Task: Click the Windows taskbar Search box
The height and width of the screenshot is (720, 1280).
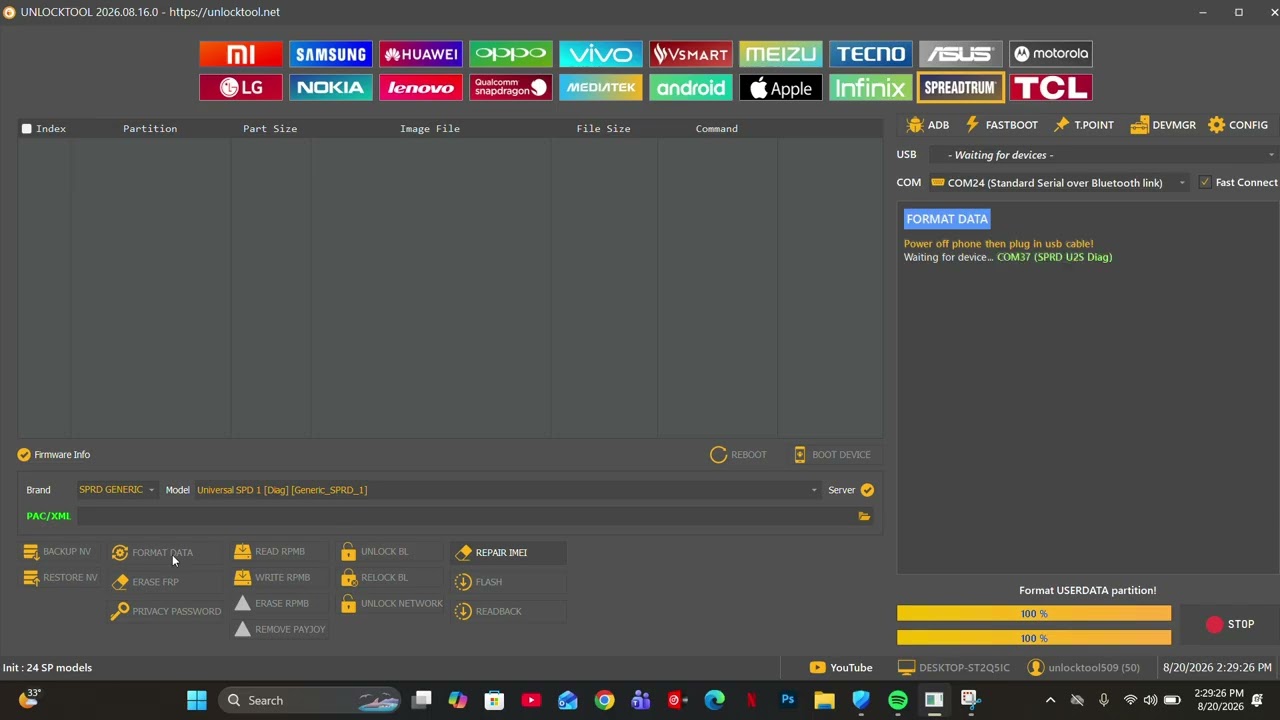Action: pyautogui.click(x=309, y=700)
